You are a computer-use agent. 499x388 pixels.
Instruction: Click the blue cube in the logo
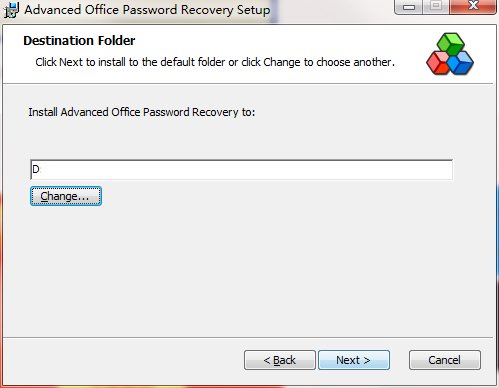click(x=461, y=62)
